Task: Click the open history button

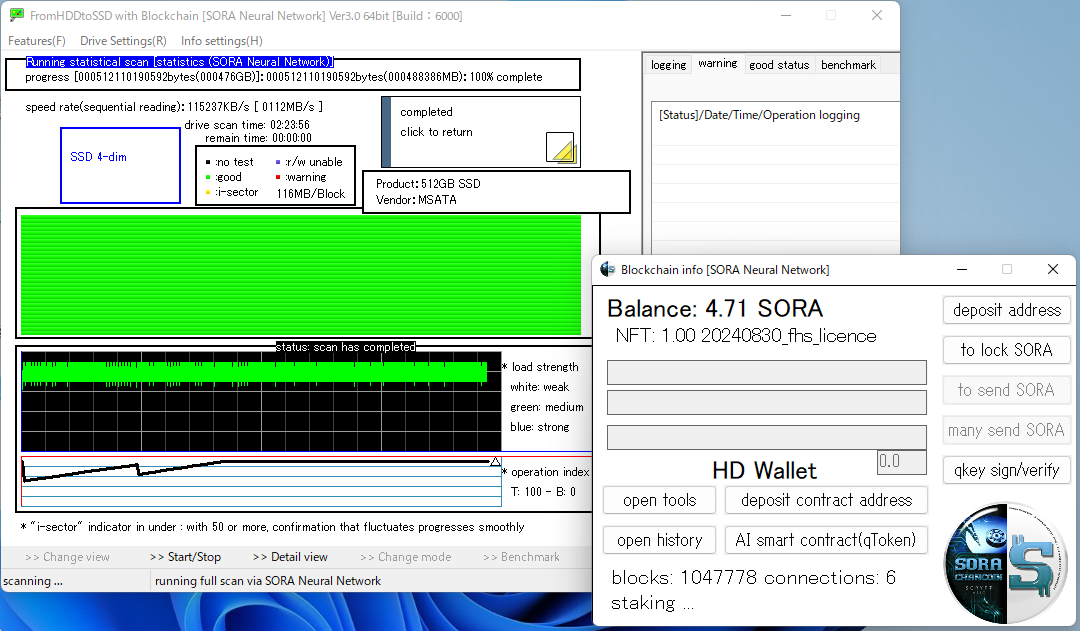Action: (659, 540)
